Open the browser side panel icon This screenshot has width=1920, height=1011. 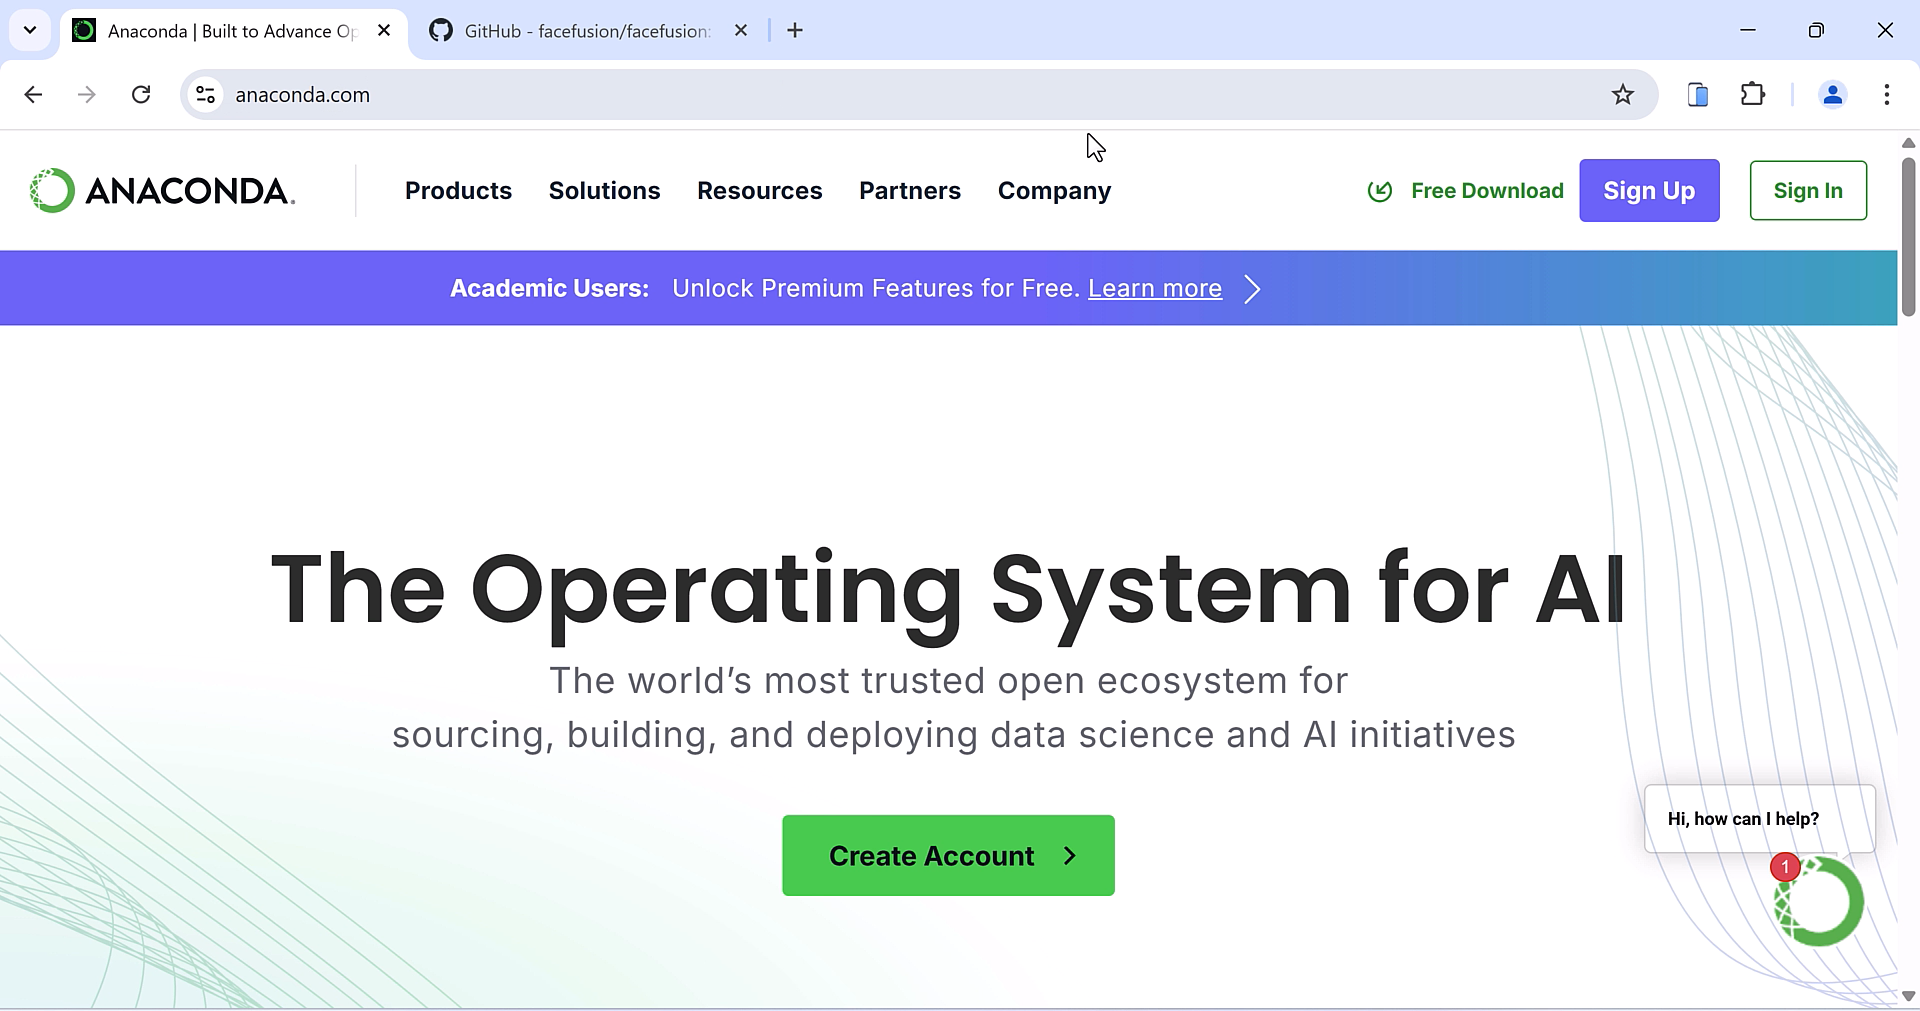[1697, 95]
